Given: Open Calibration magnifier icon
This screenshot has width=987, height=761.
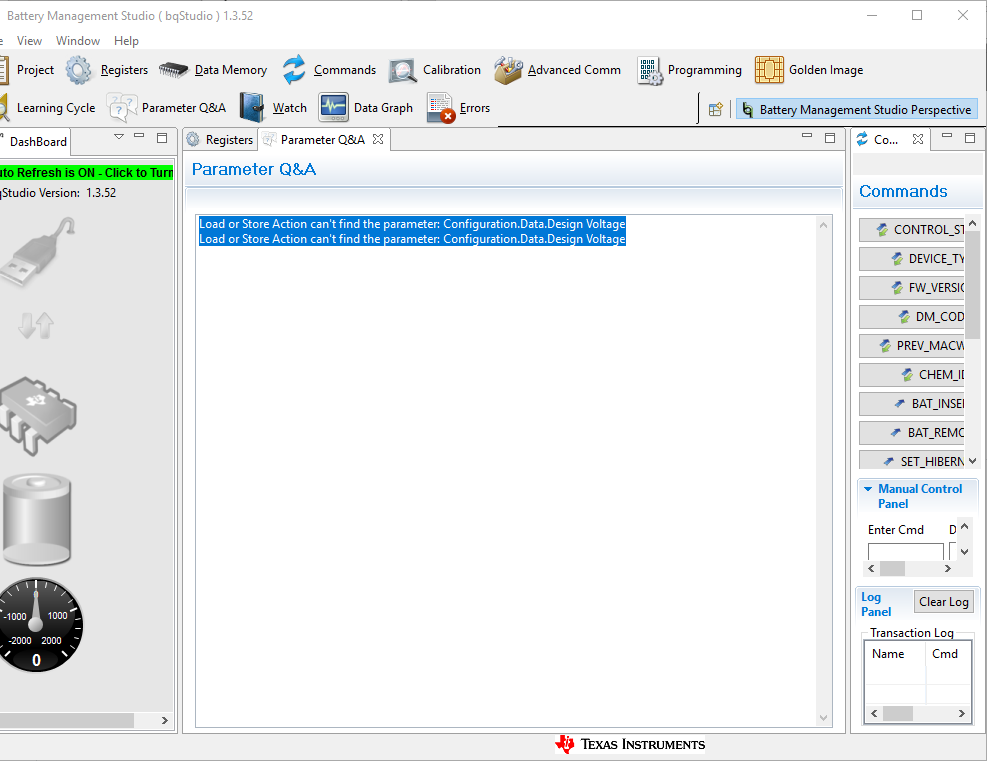Looking at the screenshot, I should (x=403, y=70).
